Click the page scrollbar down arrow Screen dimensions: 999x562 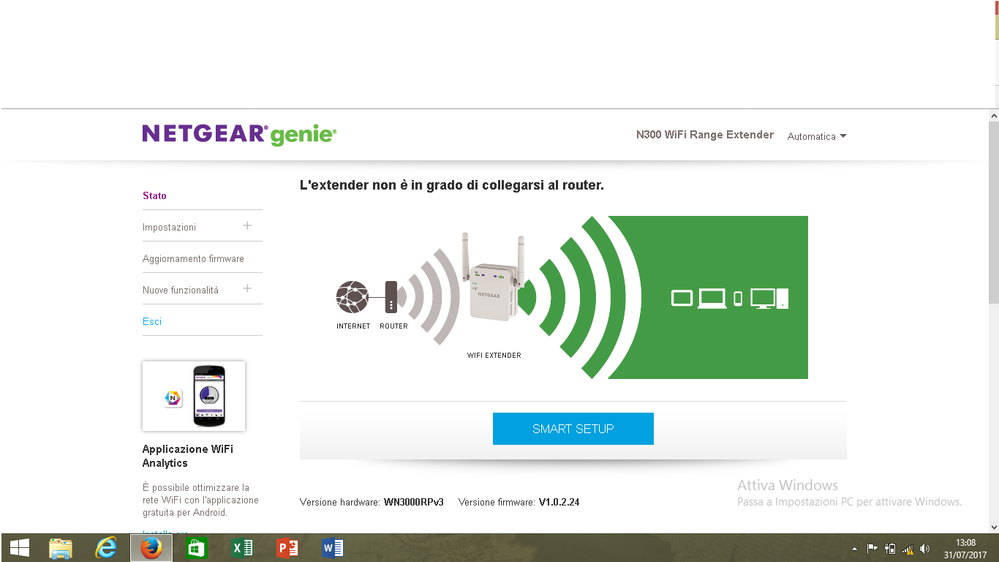coord(994,528)
